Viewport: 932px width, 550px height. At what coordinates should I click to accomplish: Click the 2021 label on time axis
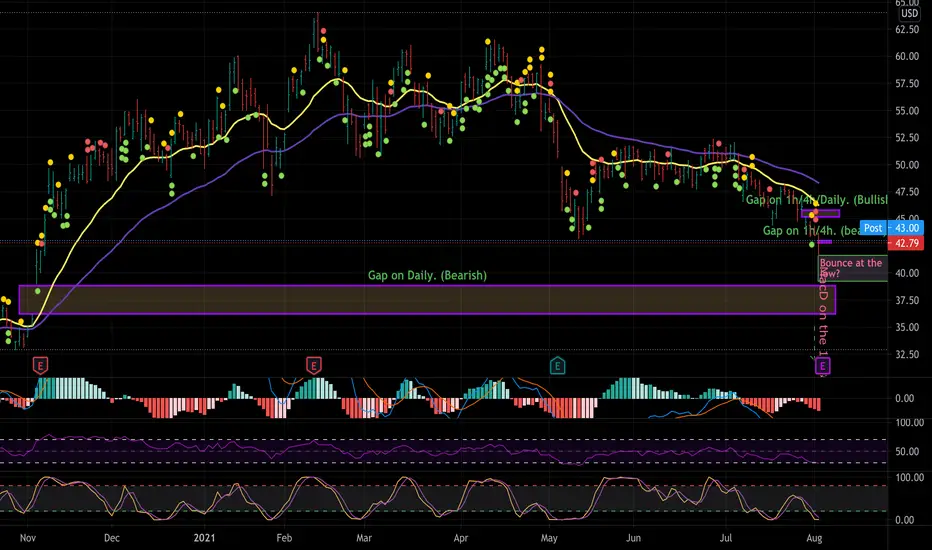[204, 538]
